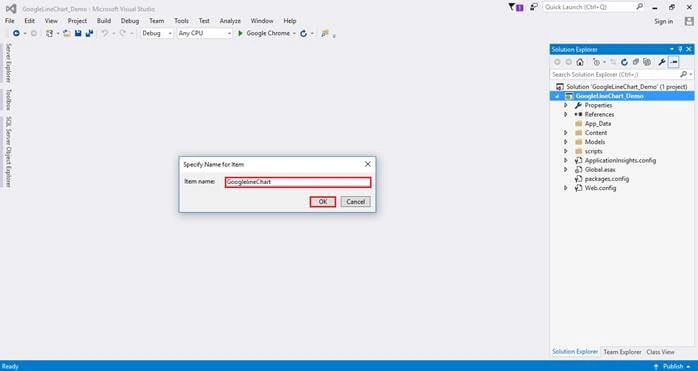Expand the scripts folder node
The image size is (698, 371).
pos(566,151)
